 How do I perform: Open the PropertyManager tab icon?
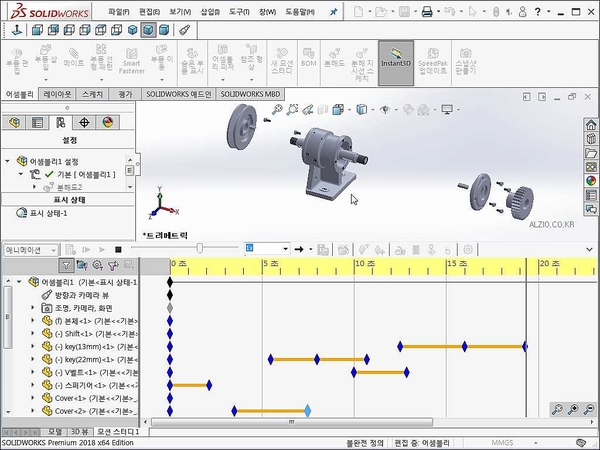(x=37, y=122)
